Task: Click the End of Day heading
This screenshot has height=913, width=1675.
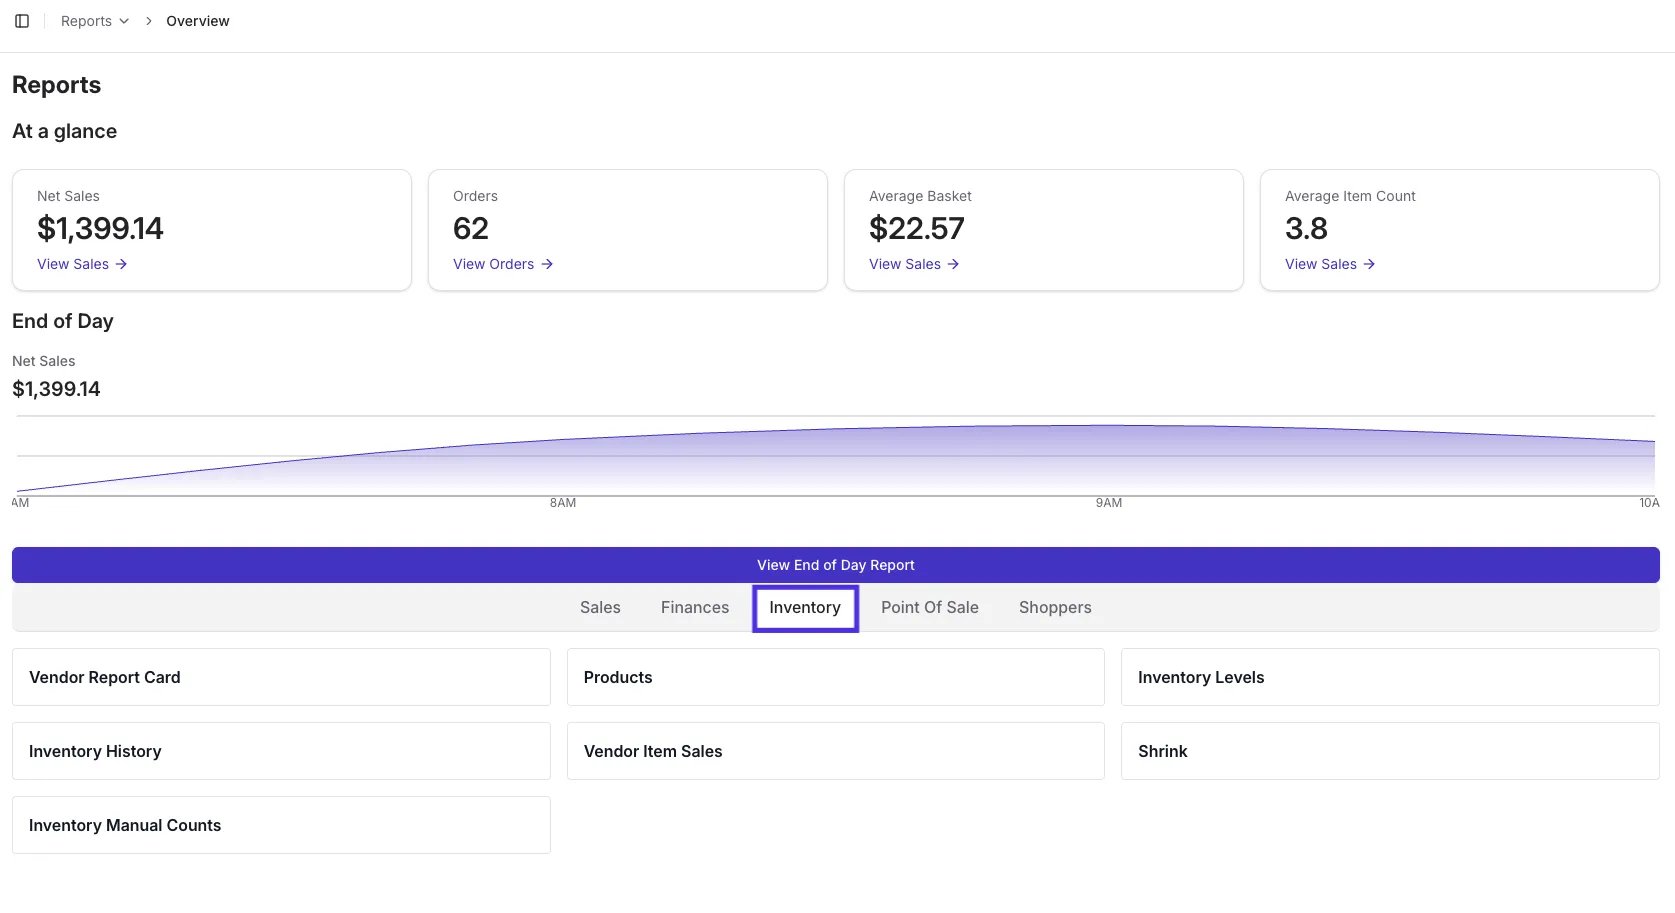Action: [x=63, y=321]
